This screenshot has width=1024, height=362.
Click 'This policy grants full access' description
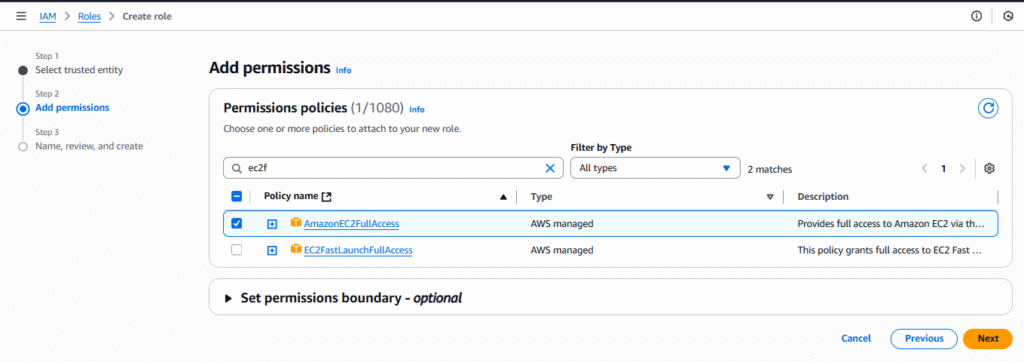pyautogui.click(x=889, y=250)
